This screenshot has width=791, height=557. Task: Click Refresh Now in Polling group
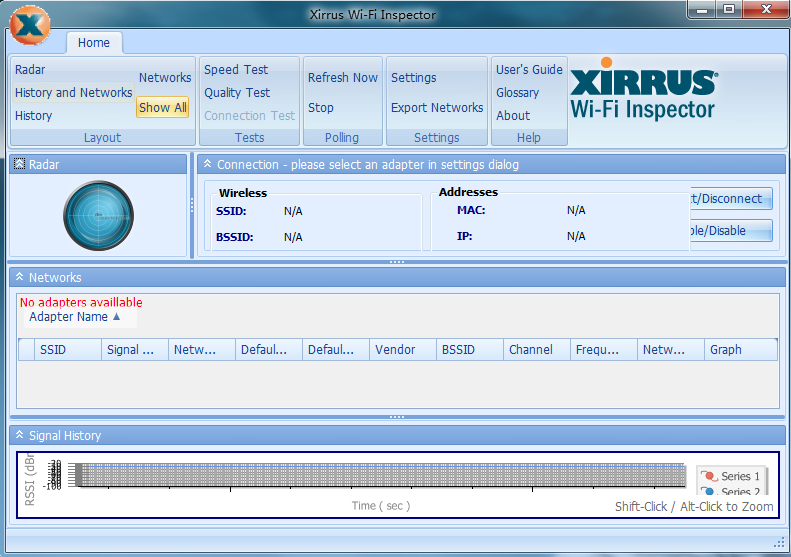(342, 78)
